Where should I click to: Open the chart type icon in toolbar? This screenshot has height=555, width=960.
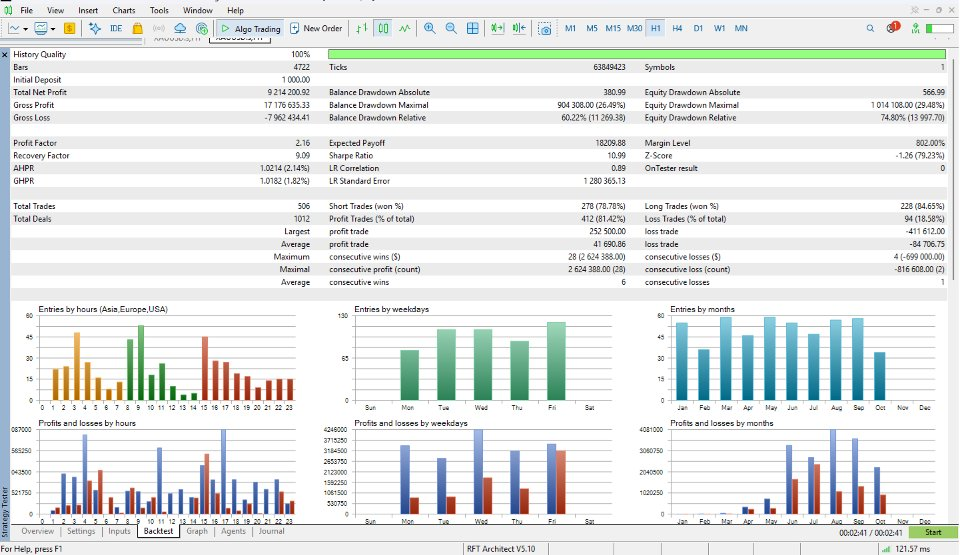13,28
